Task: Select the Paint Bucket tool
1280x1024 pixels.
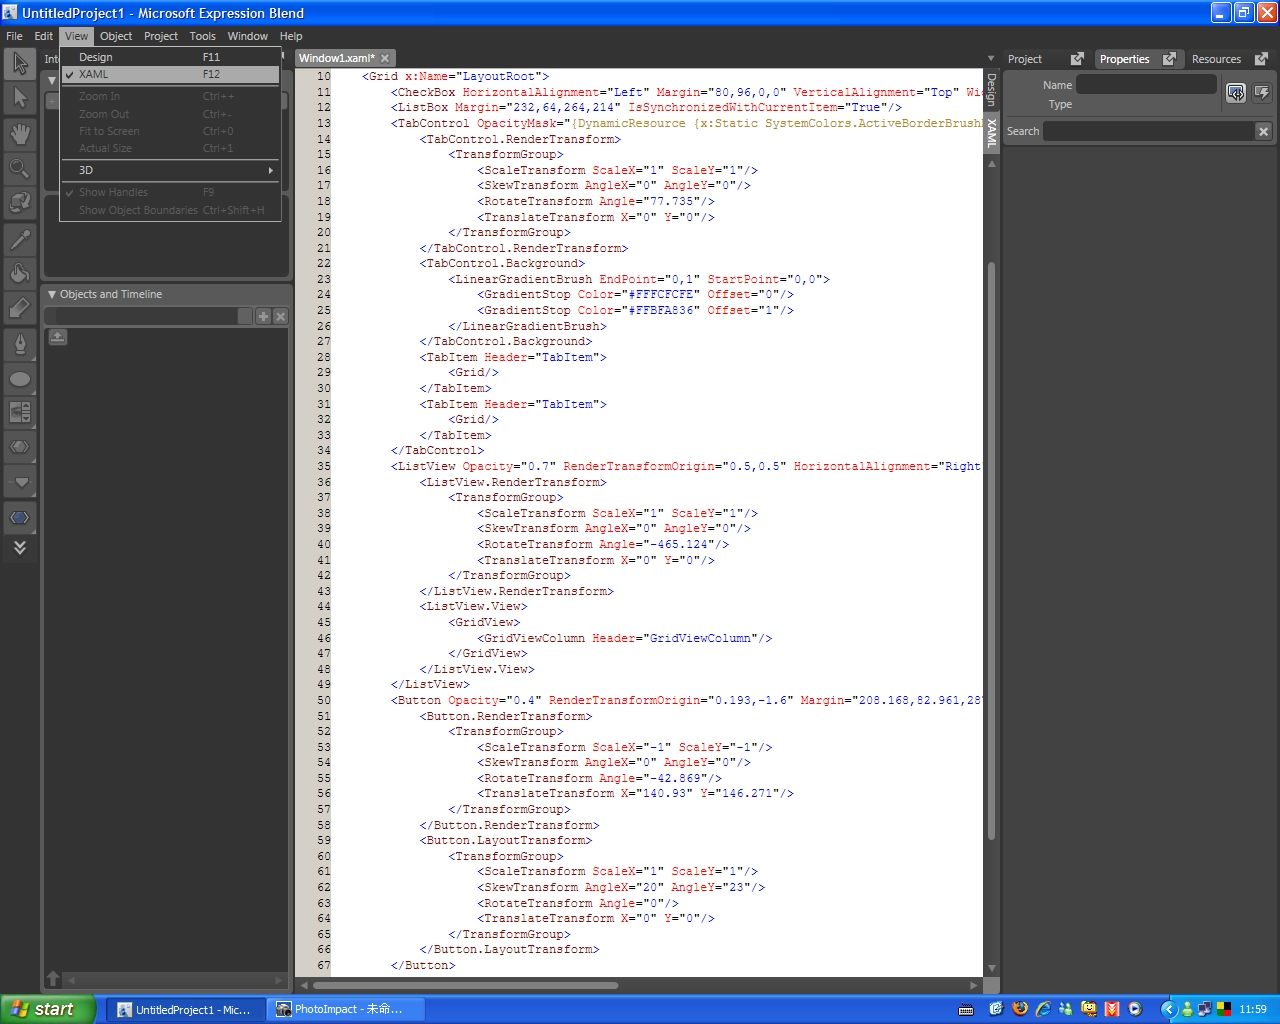Action: (20, 274)
